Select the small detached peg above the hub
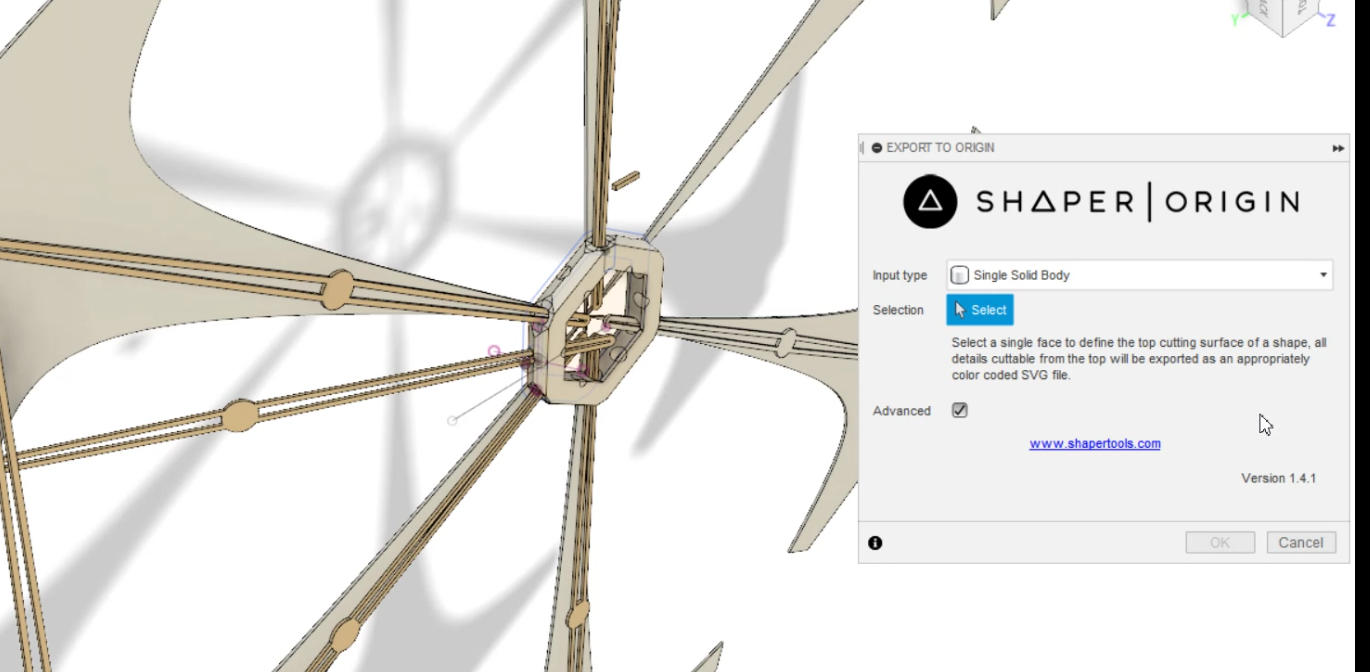This screenshot has width=1370, height=672. (x=626, y=181)
